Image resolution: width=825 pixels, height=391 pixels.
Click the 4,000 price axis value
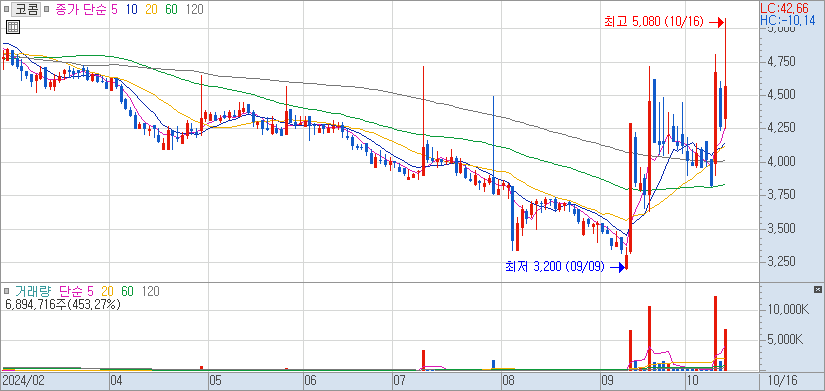[781, 162]
